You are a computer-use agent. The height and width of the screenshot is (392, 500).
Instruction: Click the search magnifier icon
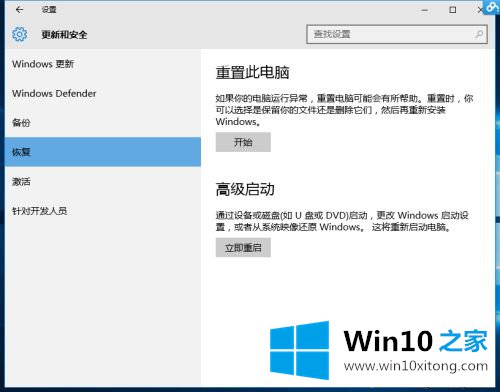[x=479, y=34]
